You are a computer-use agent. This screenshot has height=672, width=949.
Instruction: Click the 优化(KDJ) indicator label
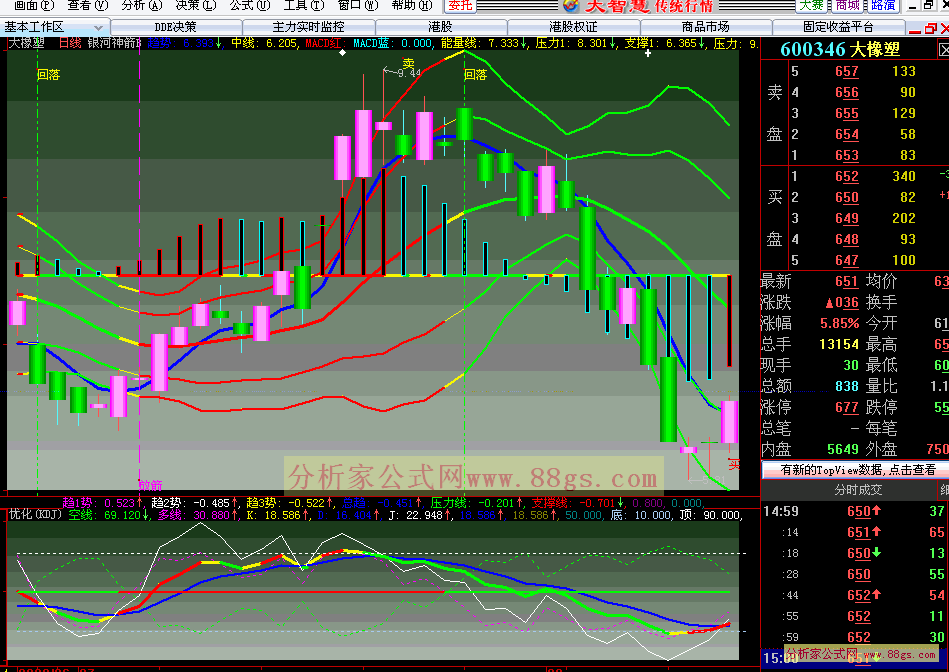click(34, 515)
